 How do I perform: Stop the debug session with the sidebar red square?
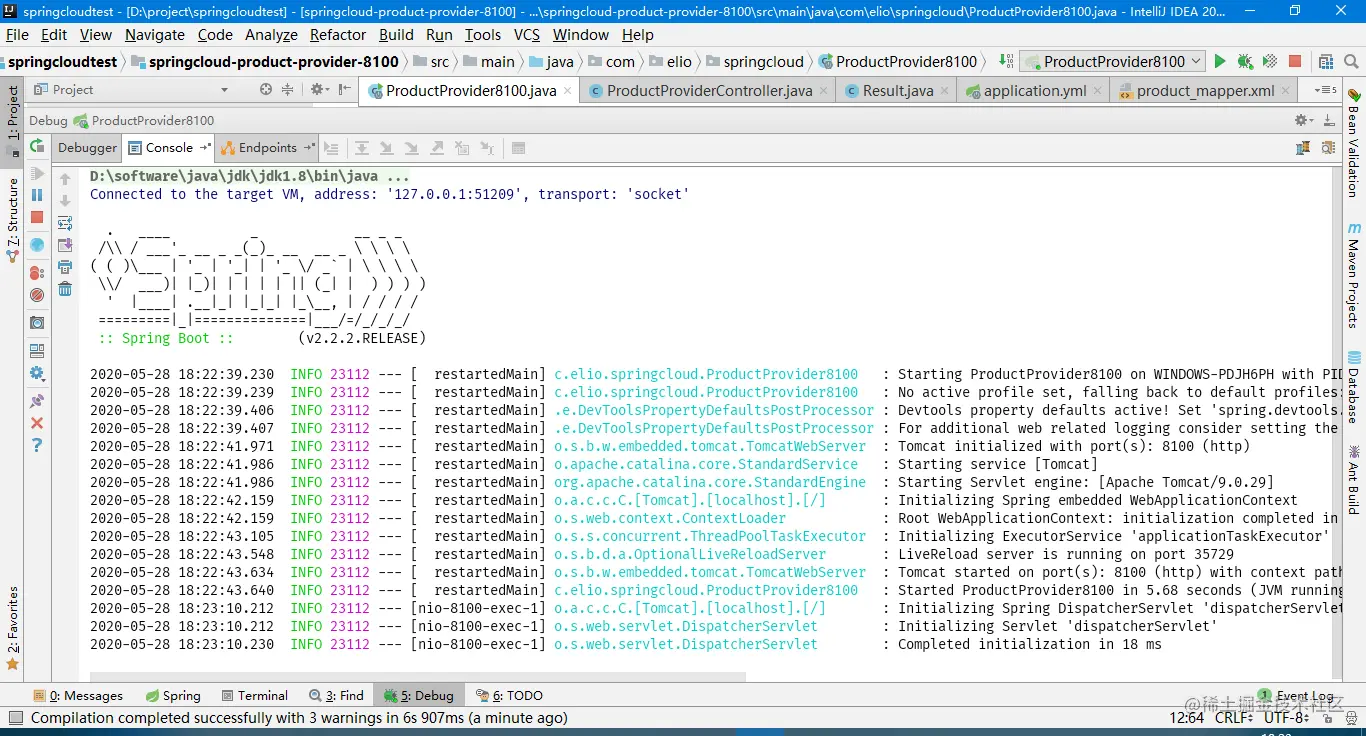[37, 218]
